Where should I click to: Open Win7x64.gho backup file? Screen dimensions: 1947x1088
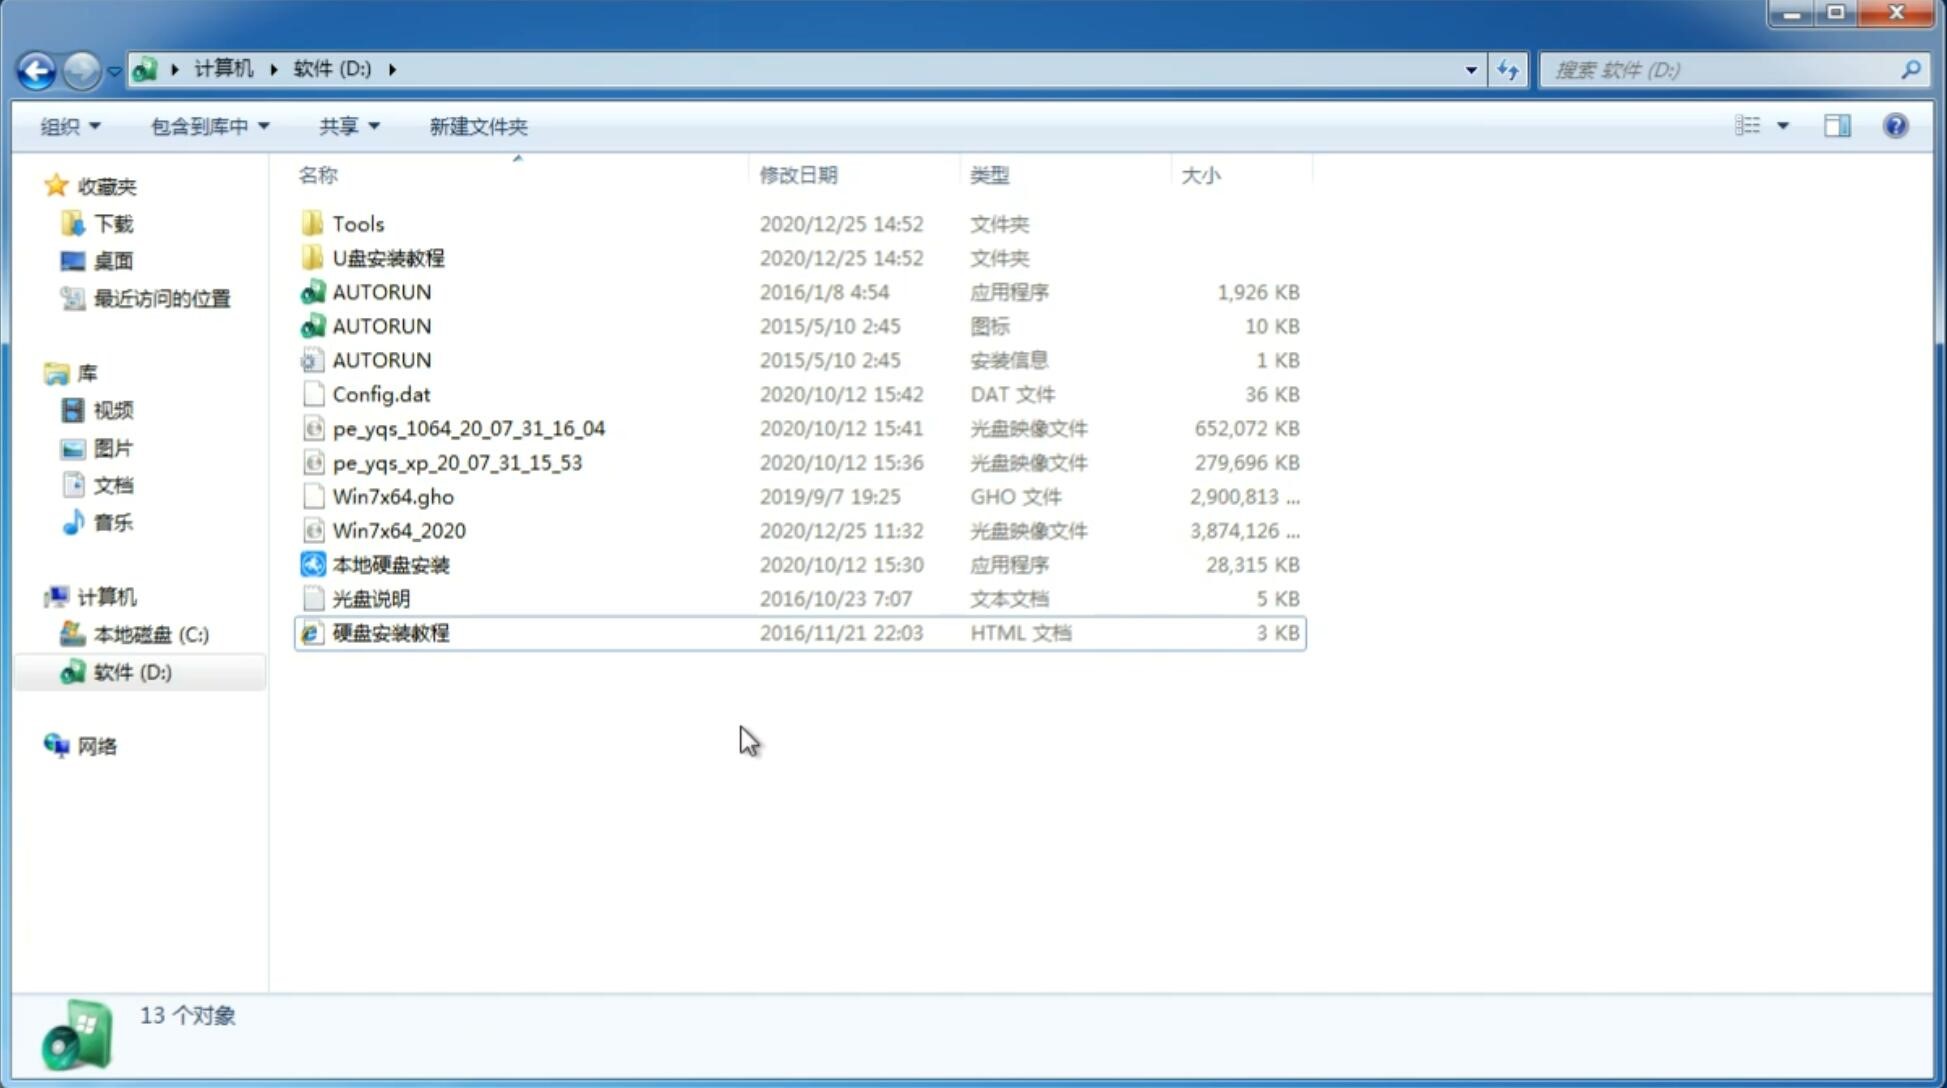(393, 496)
